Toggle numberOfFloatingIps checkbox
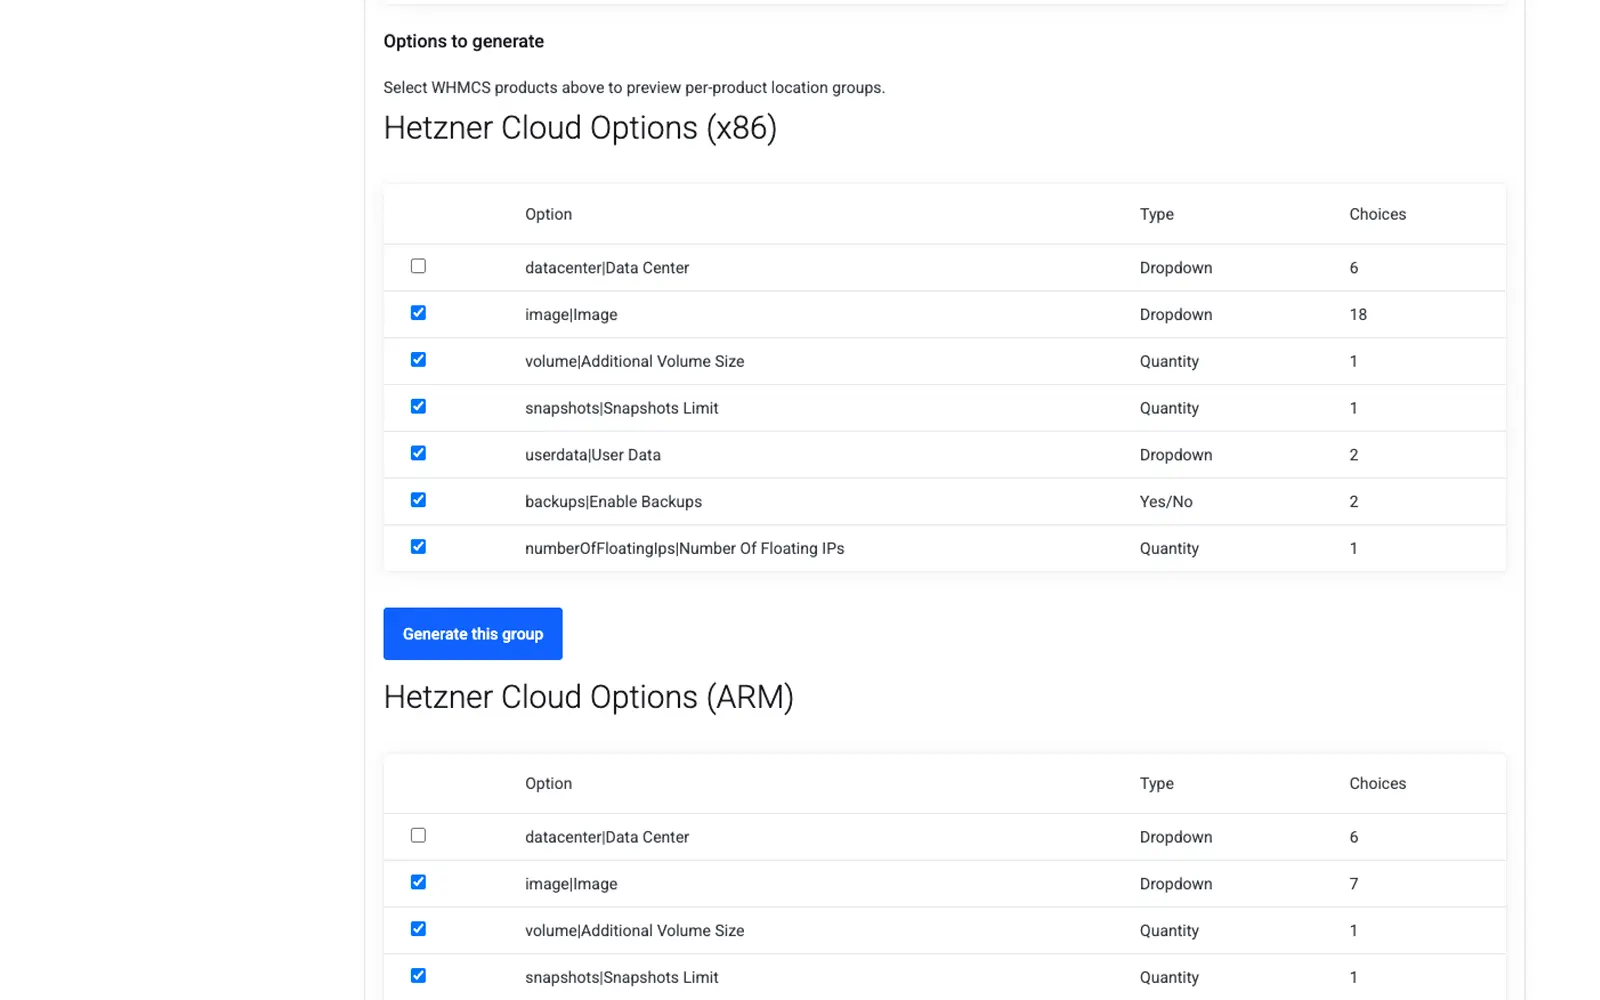This screenshot has height=1000, width=1600. [418, 547]
